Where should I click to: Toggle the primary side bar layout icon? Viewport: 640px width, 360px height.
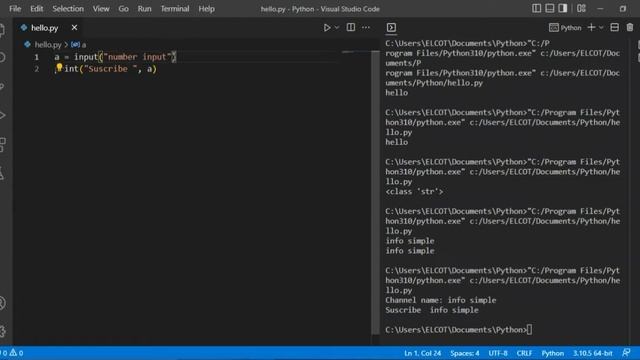point(537,8)
